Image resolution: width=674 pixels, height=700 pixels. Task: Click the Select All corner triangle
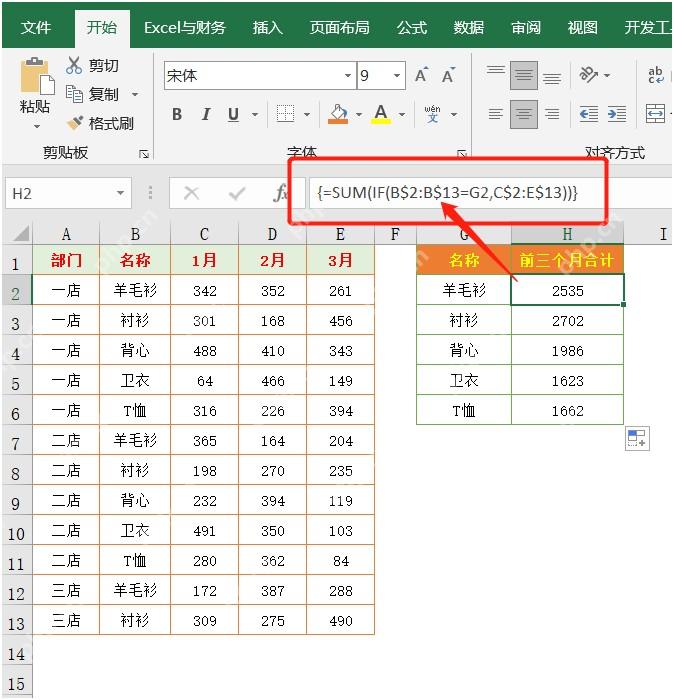tap(21, 234)
